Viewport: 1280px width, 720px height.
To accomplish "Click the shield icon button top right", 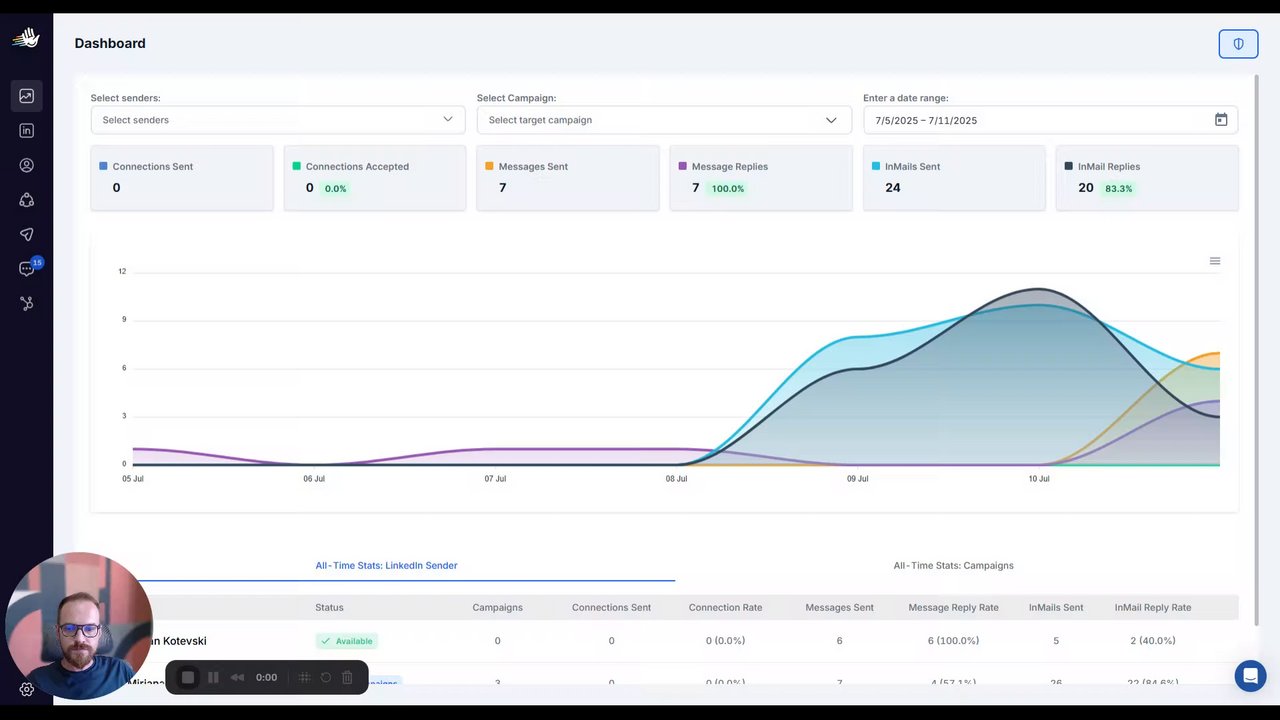I will point(1238,44).
